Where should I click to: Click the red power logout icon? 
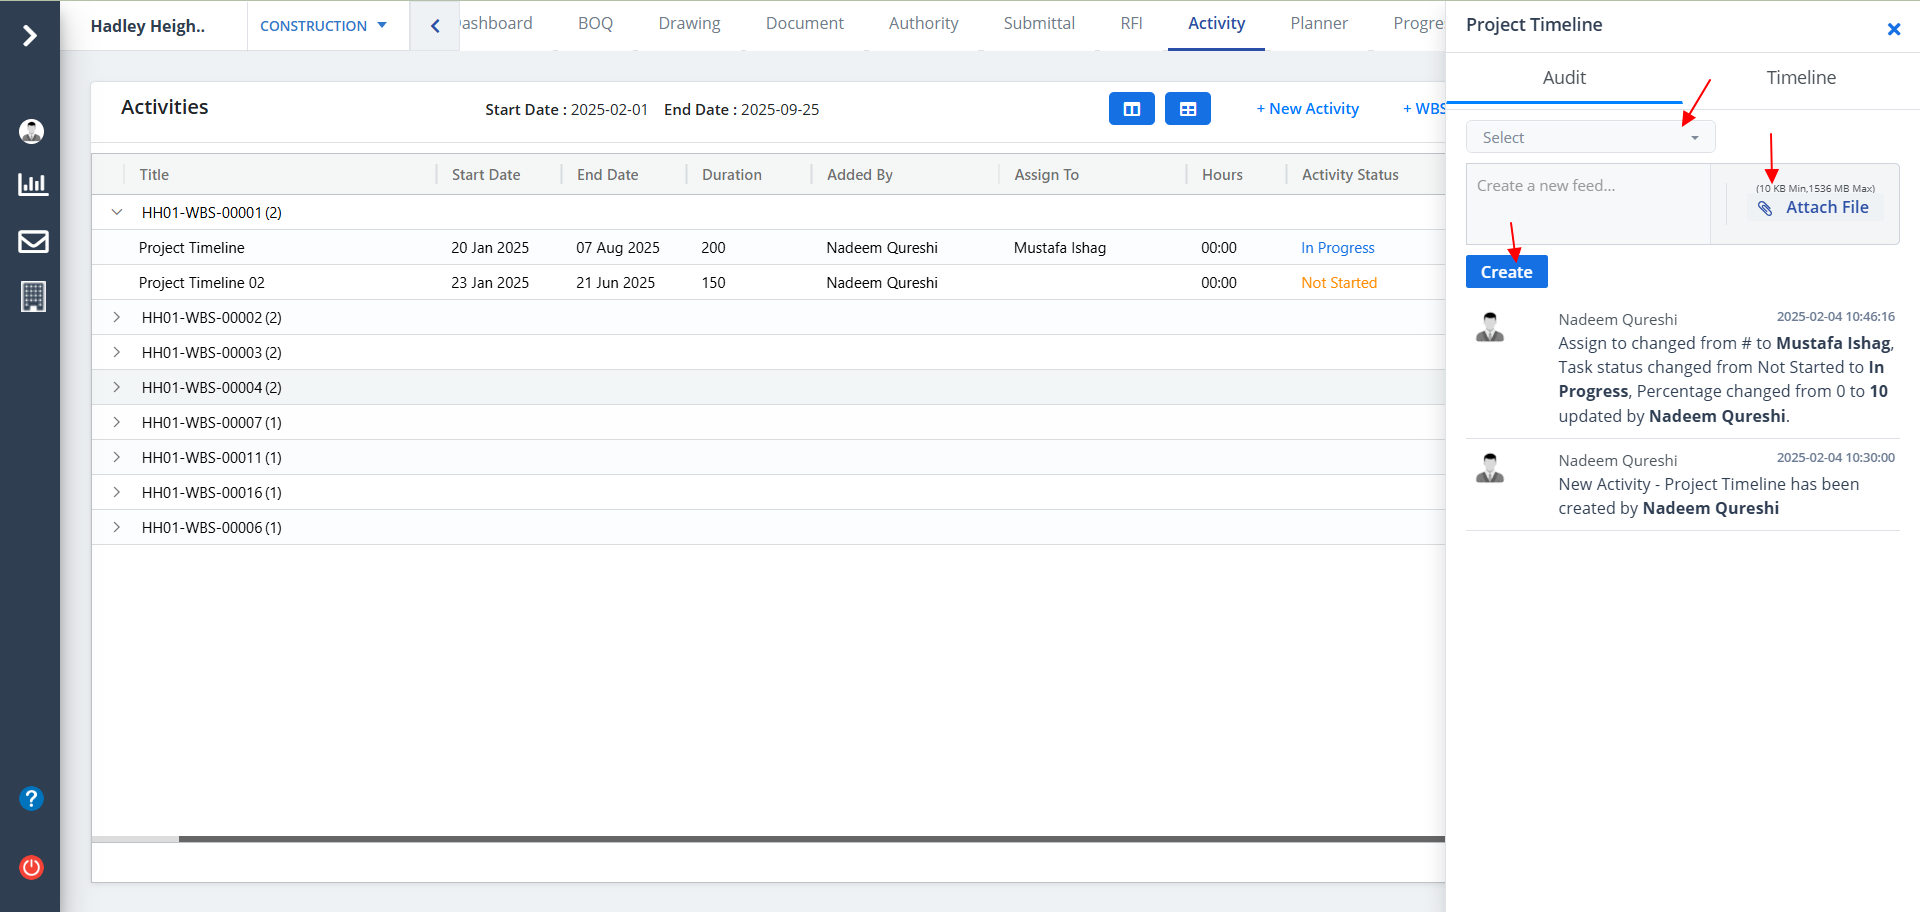click(32, 867)
